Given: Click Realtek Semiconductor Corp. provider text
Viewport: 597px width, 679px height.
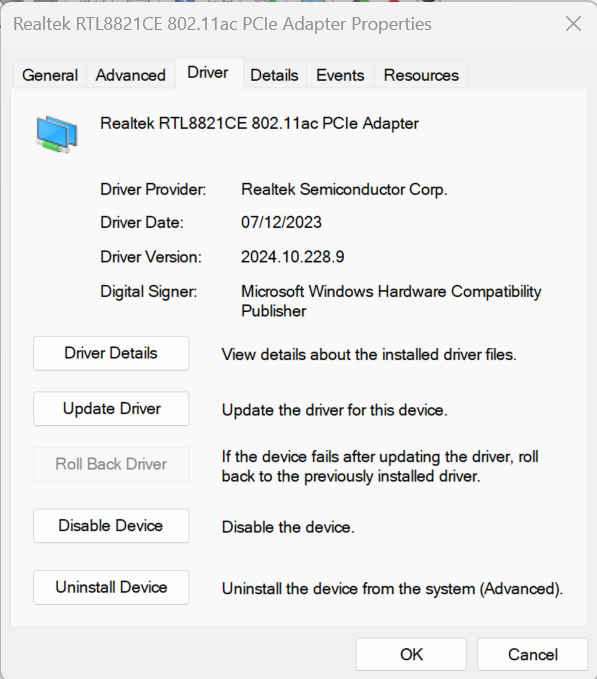Looking at the screenshot, I should 344,190.
